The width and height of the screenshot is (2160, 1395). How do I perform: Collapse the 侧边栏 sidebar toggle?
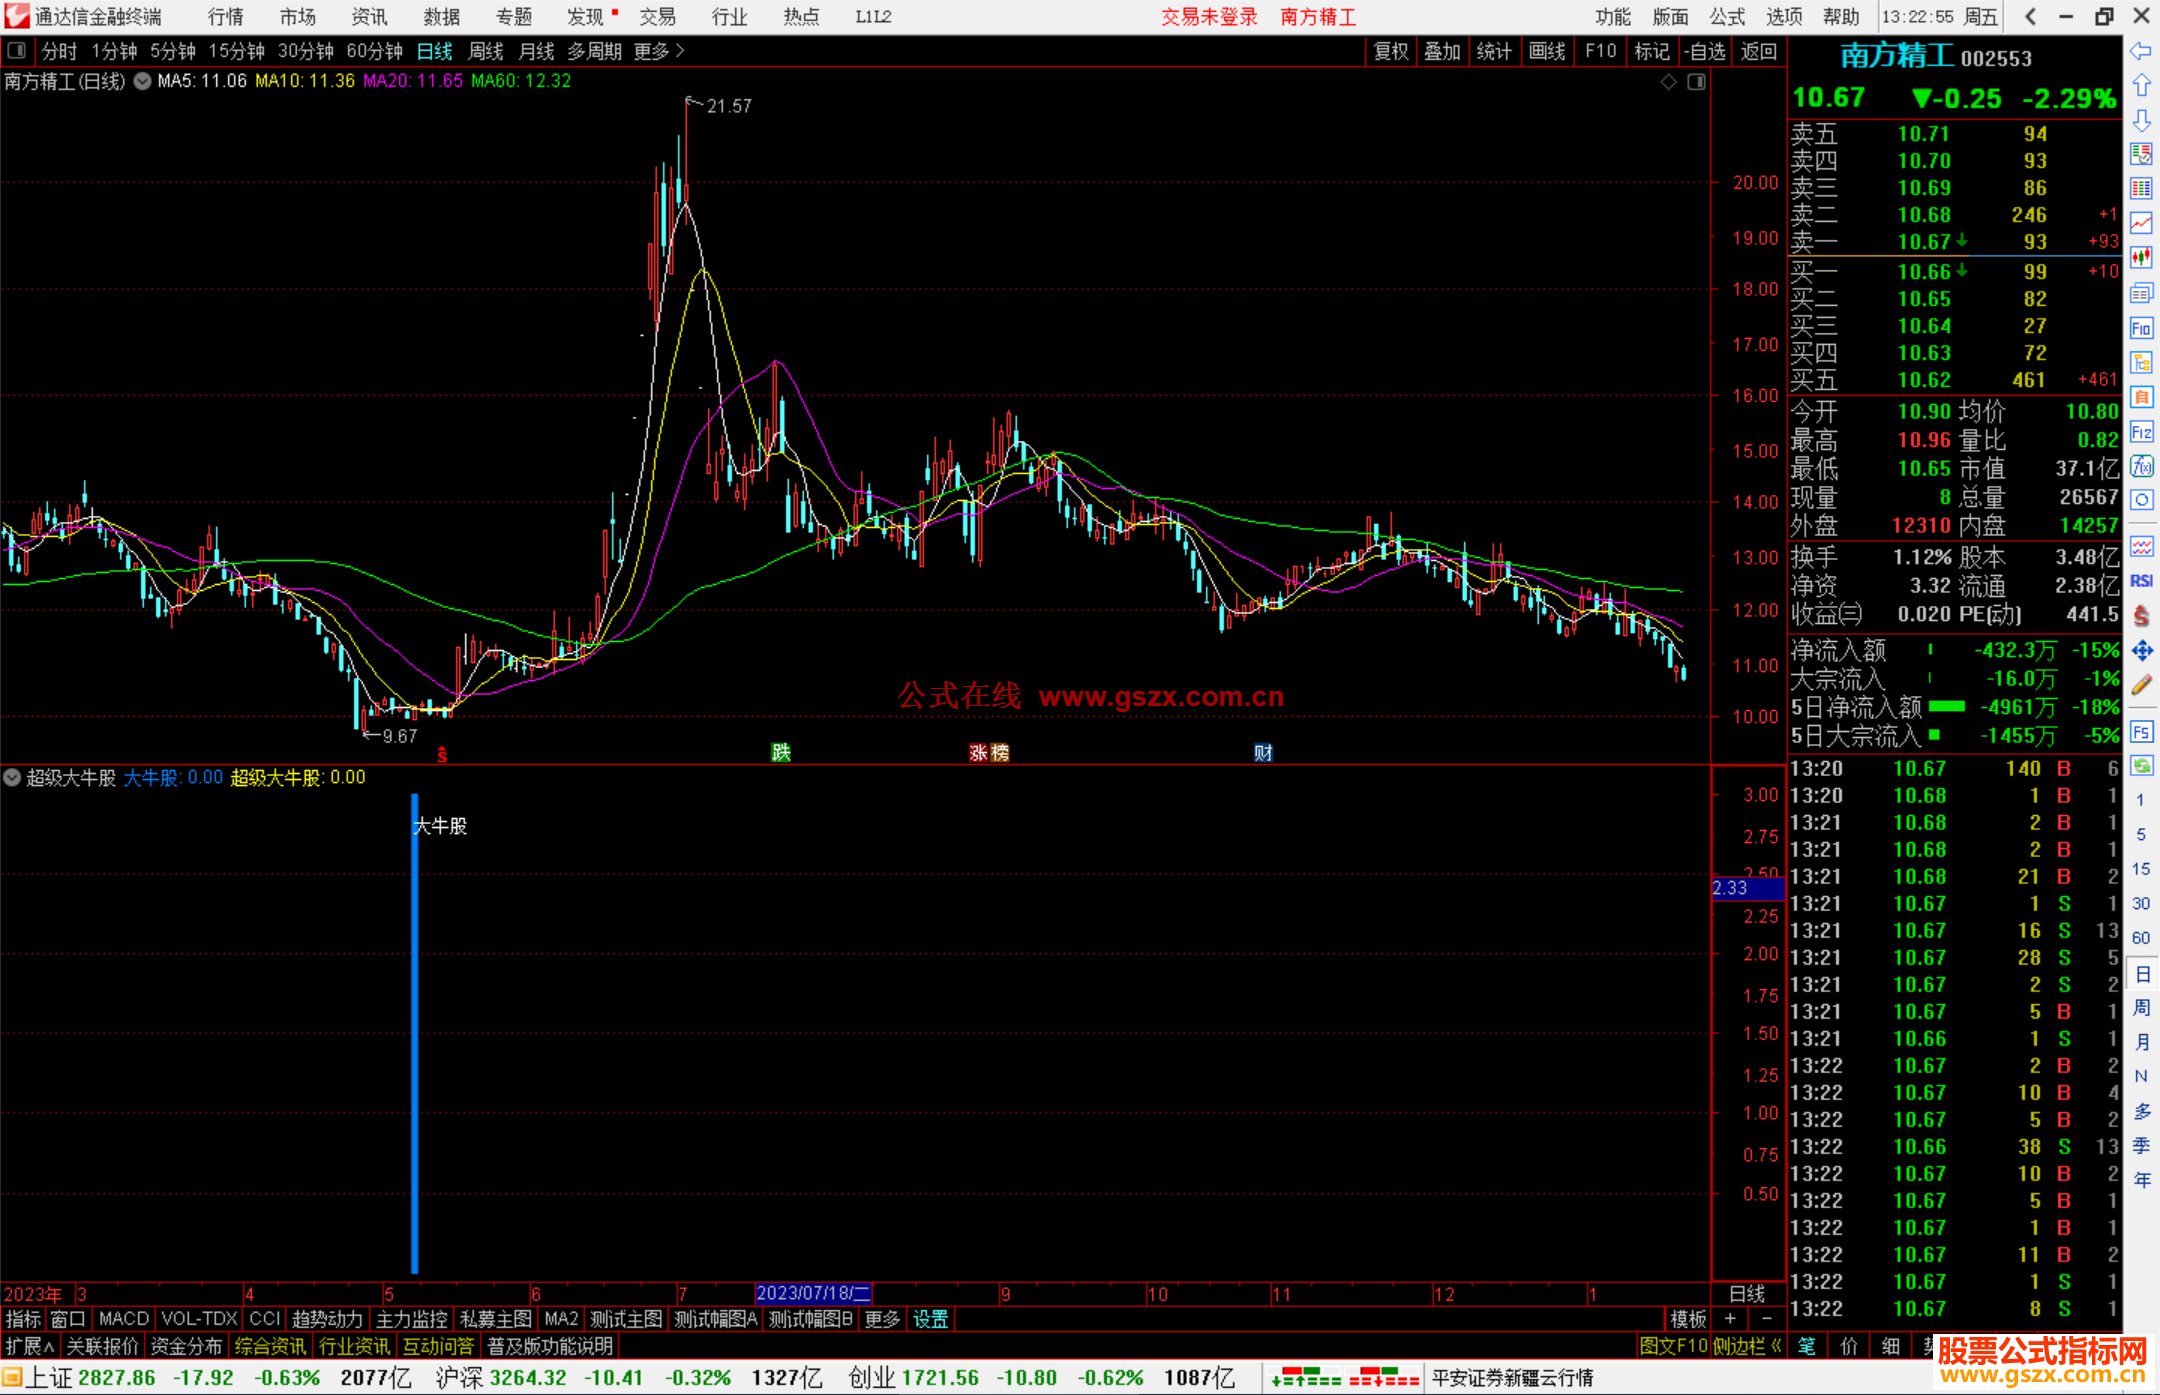pos(1746,1346)
